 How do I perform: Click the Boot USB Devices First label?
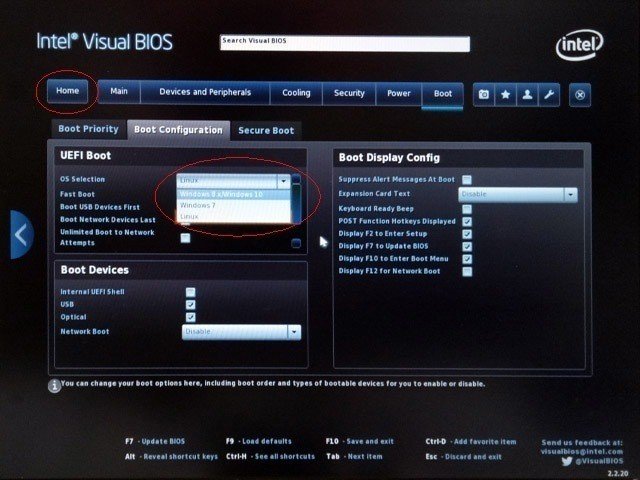click(100, 207)
